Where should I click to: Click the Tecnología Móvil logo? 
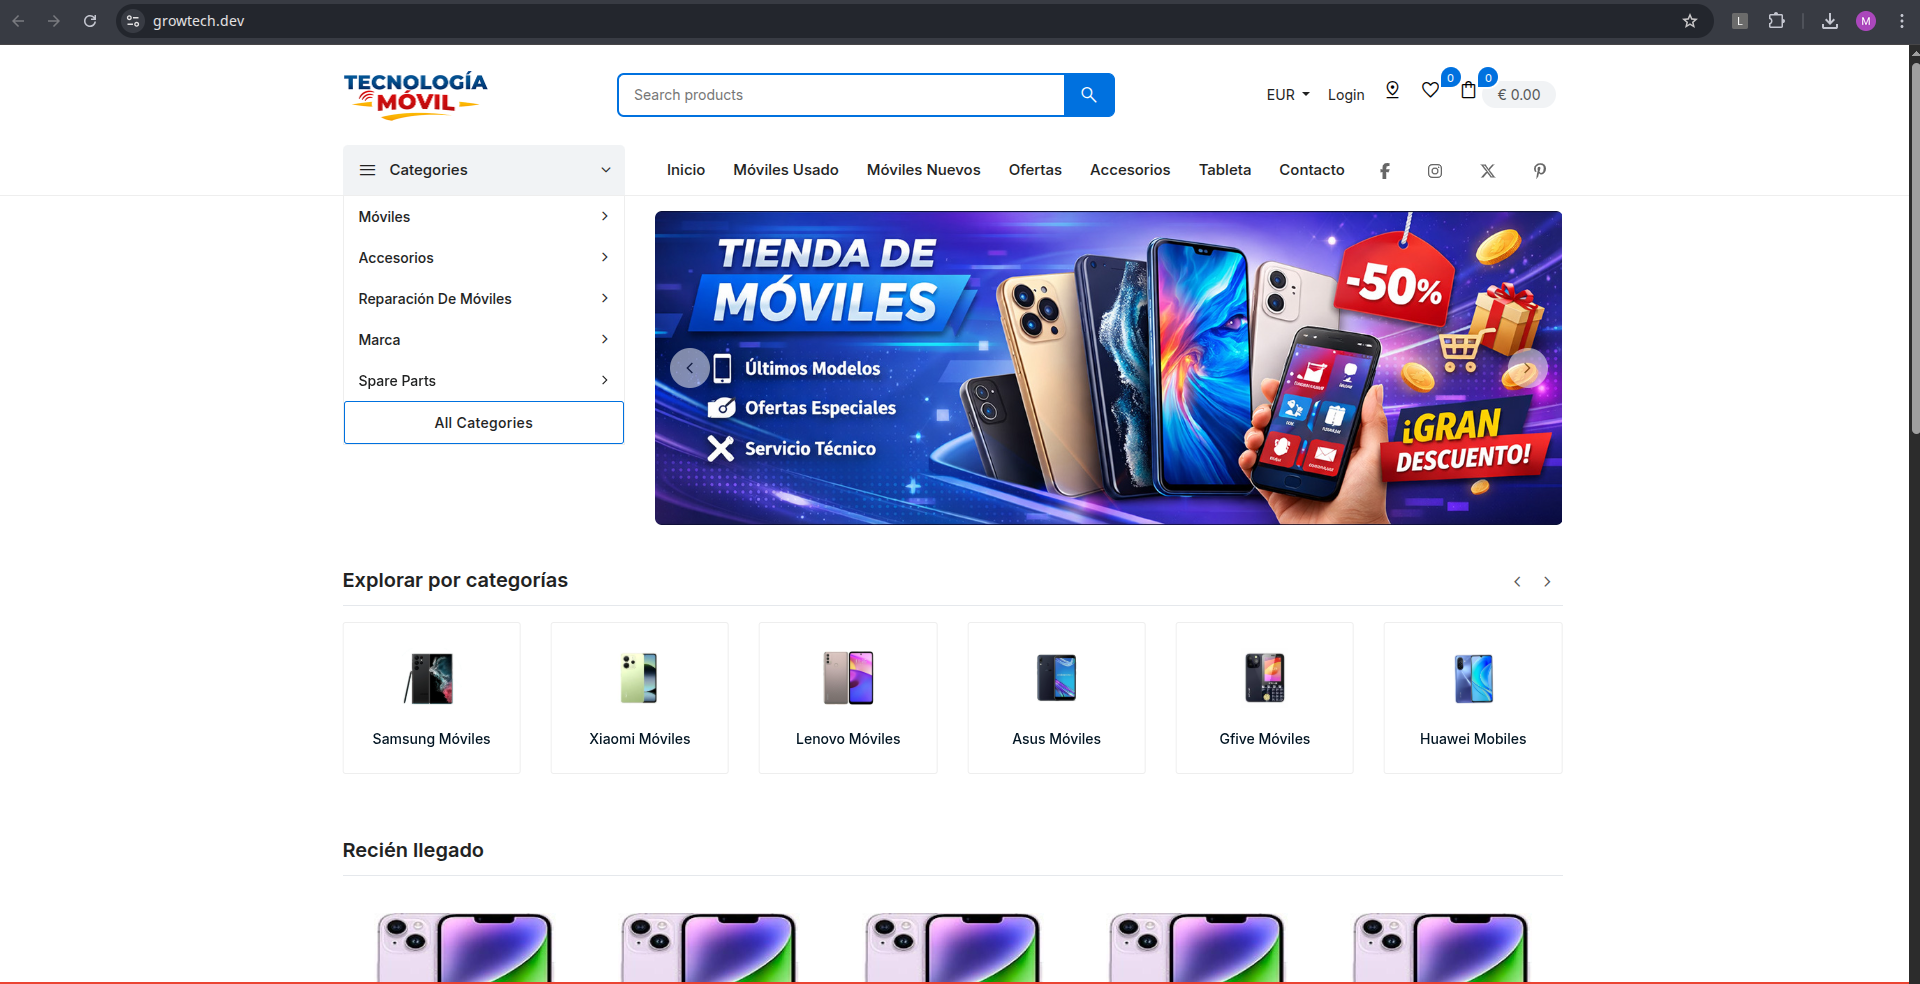point(415,96)
